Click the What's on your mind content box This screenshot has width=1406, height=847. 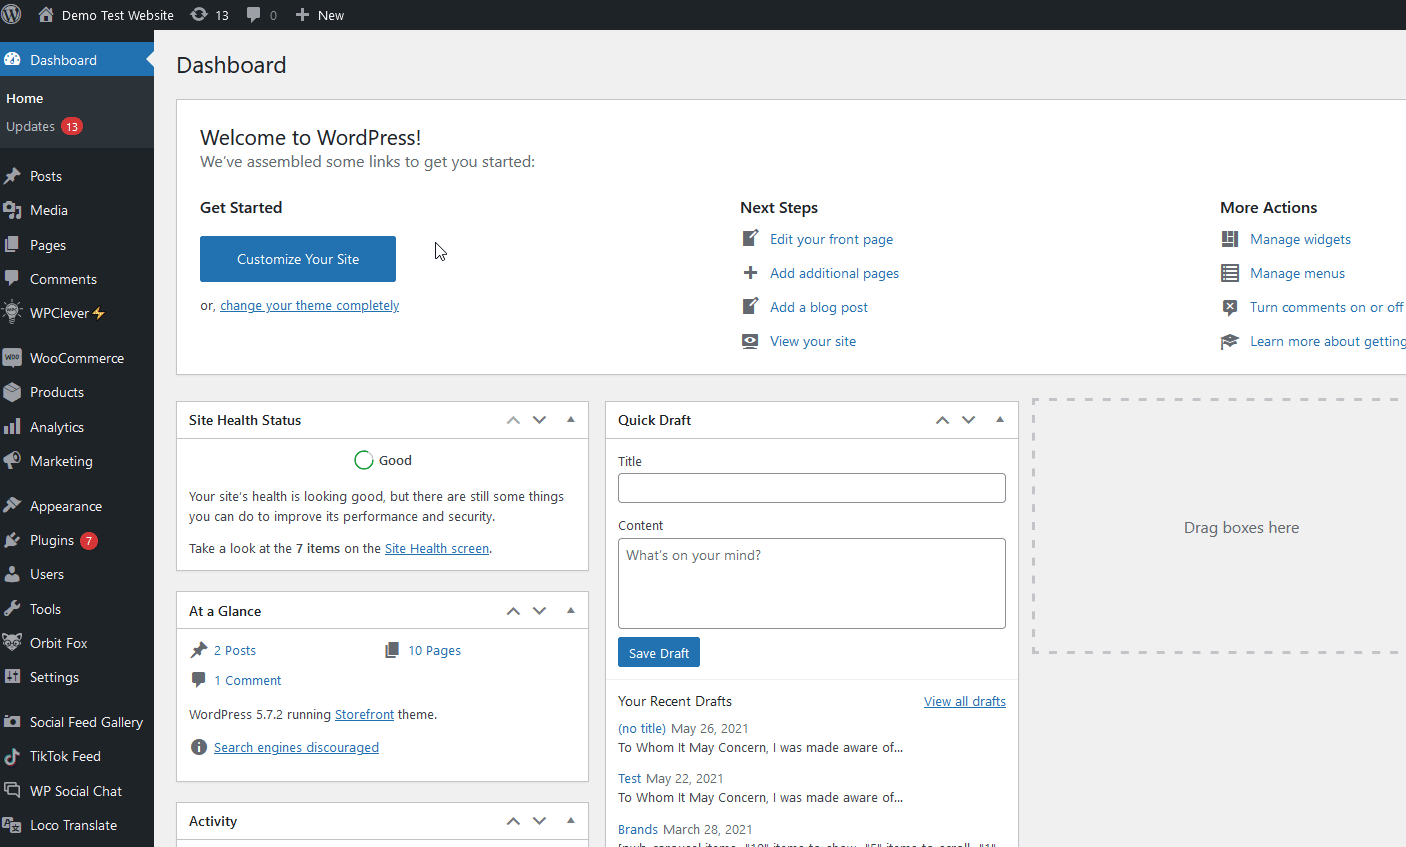pyautogui.click(x=812, y=583)
